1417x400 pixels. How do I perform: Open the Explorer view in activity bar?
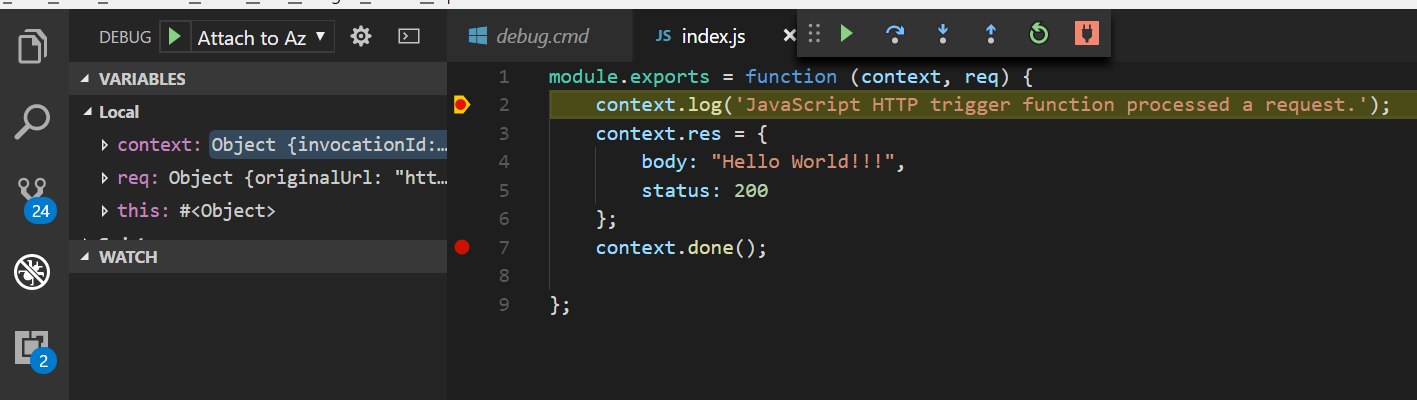[34, 47]
